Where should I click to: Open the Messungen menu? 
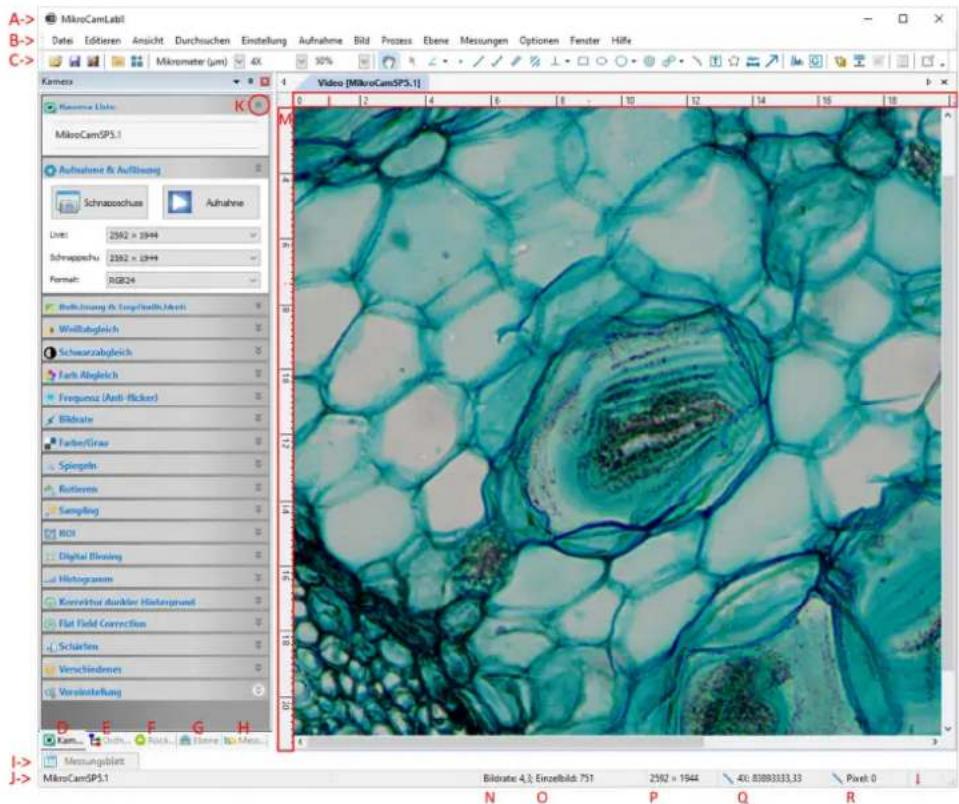(484, 41)
